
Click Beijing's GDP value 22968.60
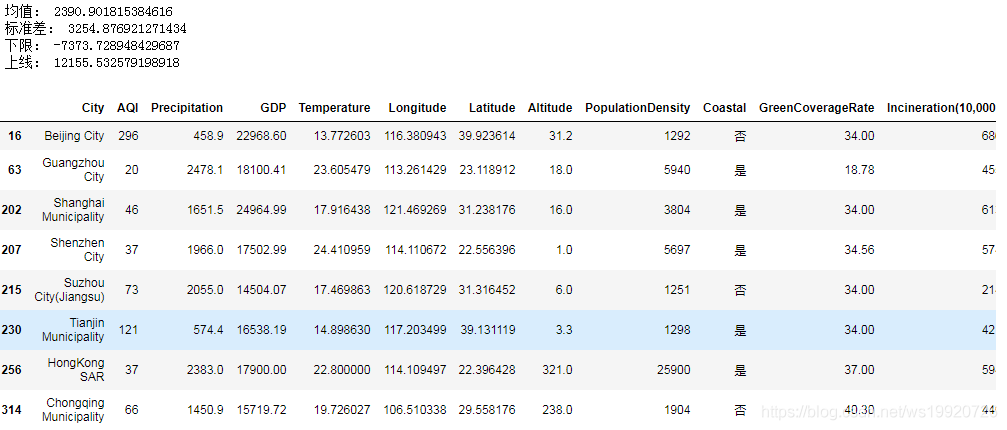[261, 136]
